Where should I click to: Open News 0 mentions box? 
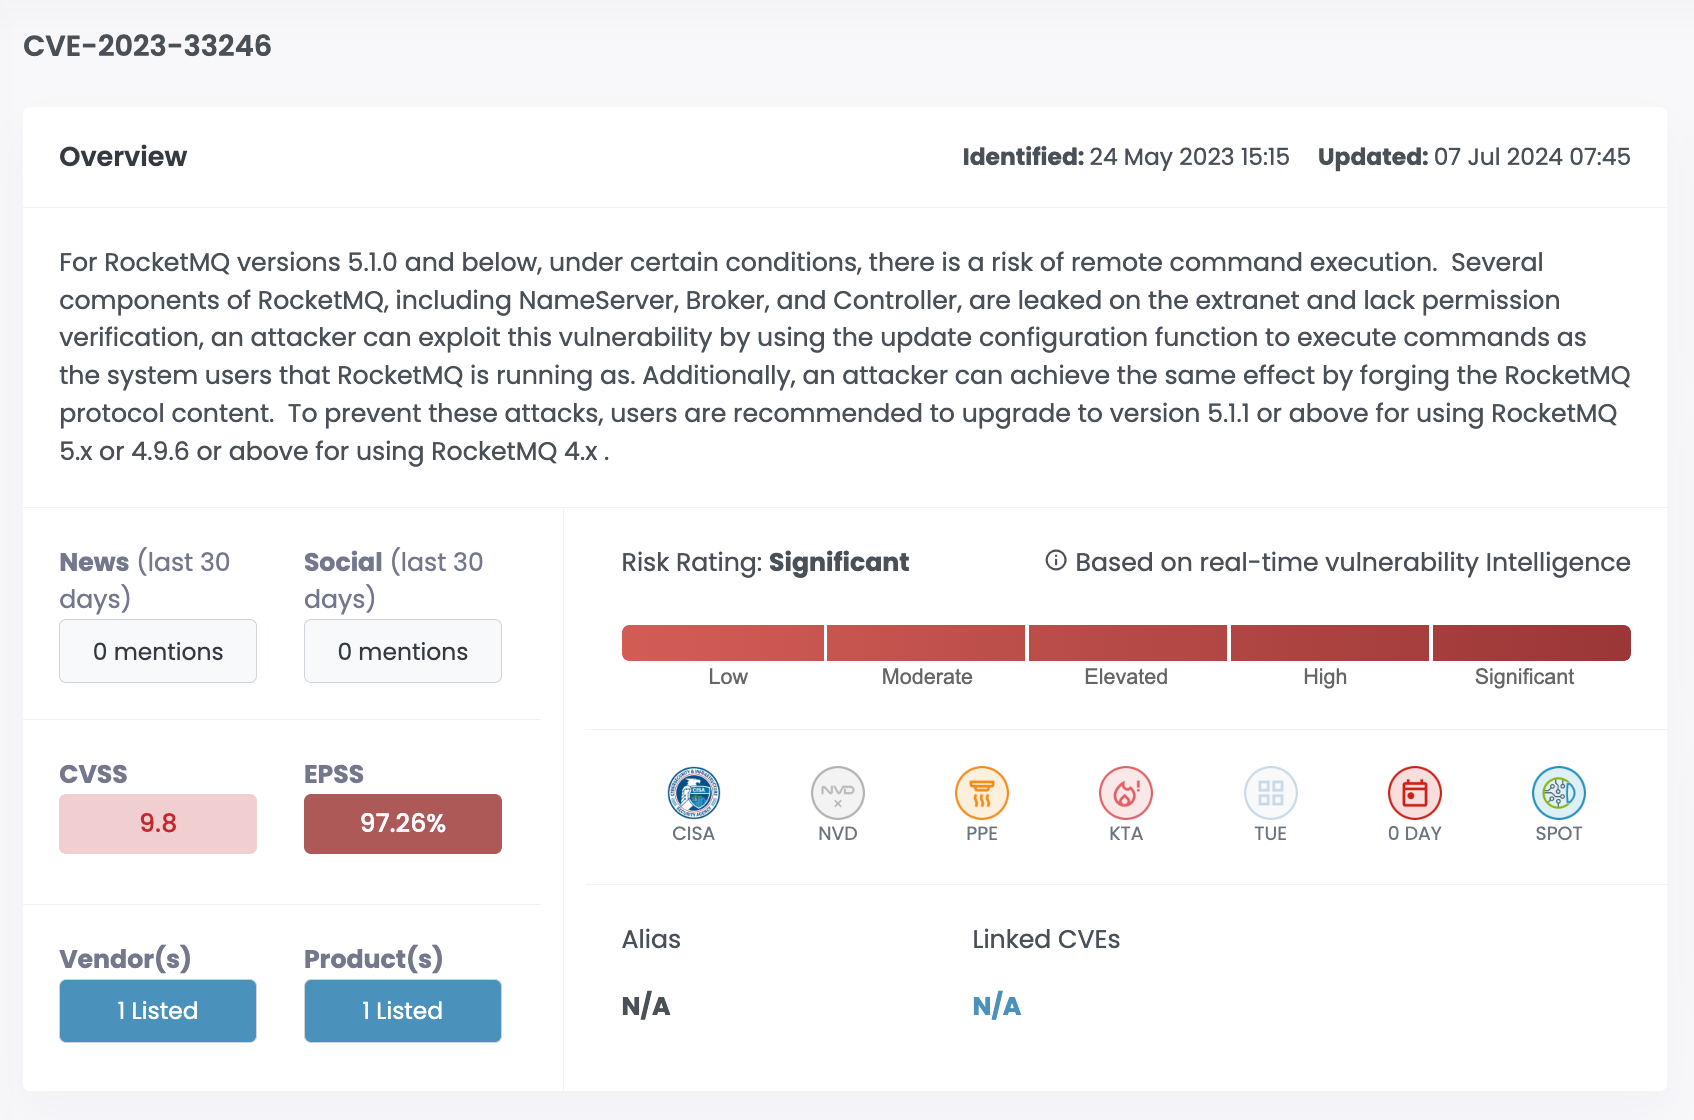pyautogui.click(x=158, y=651)
